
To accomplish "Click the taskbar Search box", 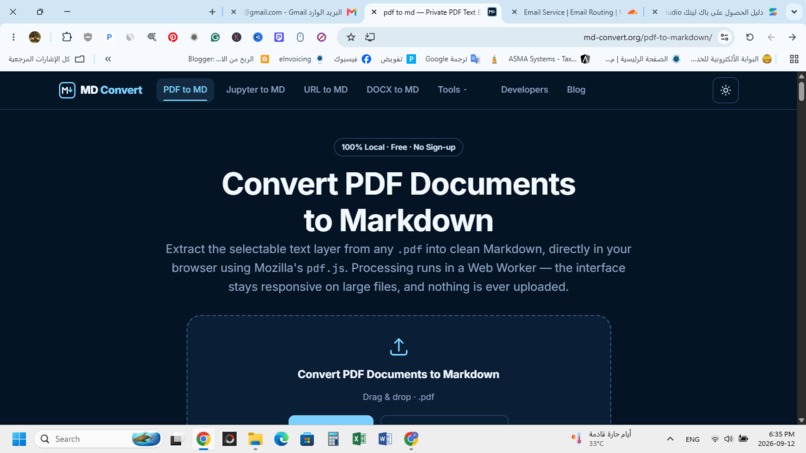I will 98,439.
